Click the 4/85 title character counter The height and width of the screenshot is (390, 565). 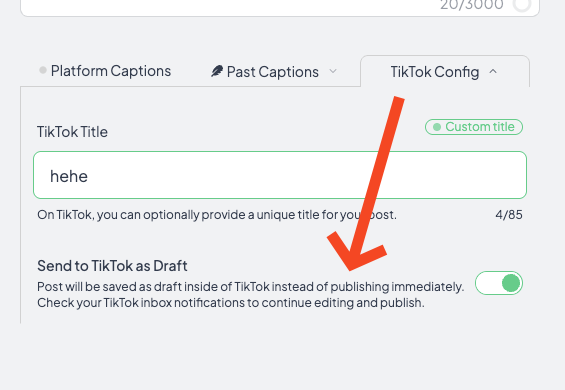[x=509, y=215]
